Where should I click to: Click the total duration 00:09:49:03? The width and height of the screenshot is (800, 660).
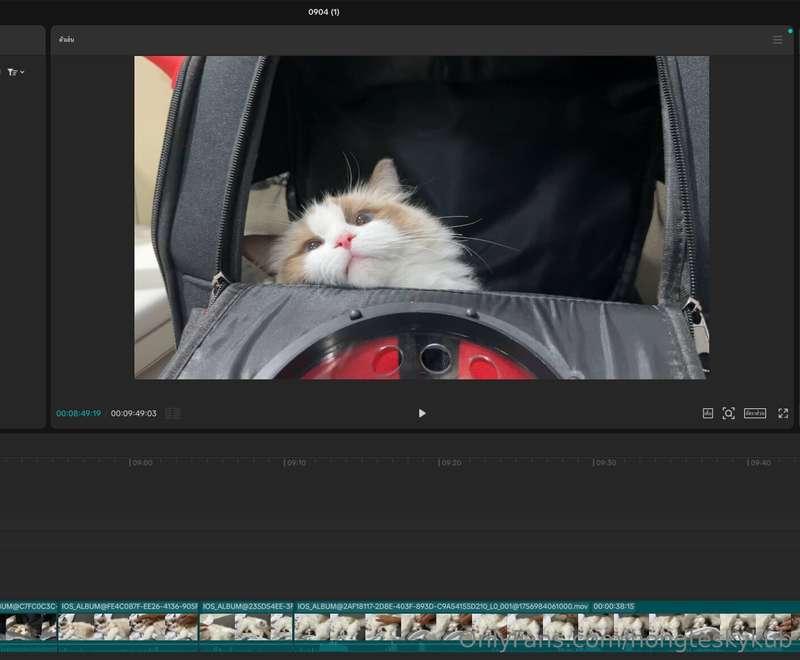[x=133, y=413]
